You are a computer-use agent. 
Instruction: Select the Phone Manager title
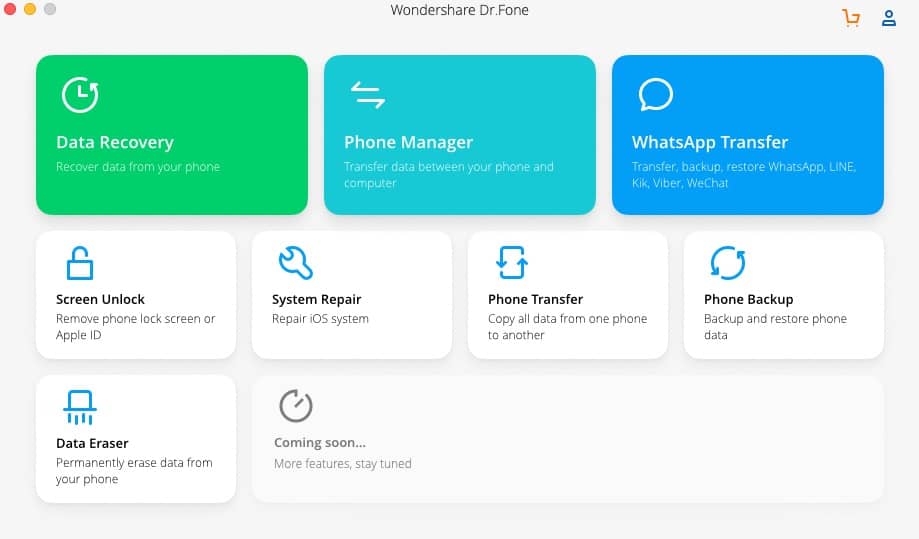pos(409,142)
